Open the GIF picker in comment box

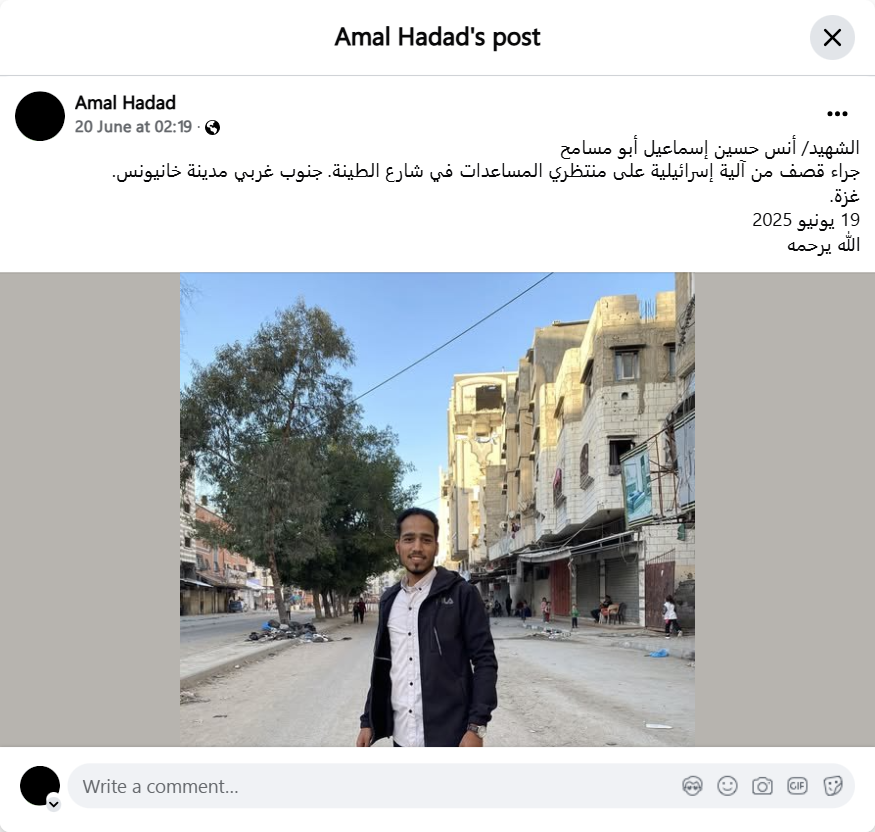pyautogui.click(x=797, y=786)
